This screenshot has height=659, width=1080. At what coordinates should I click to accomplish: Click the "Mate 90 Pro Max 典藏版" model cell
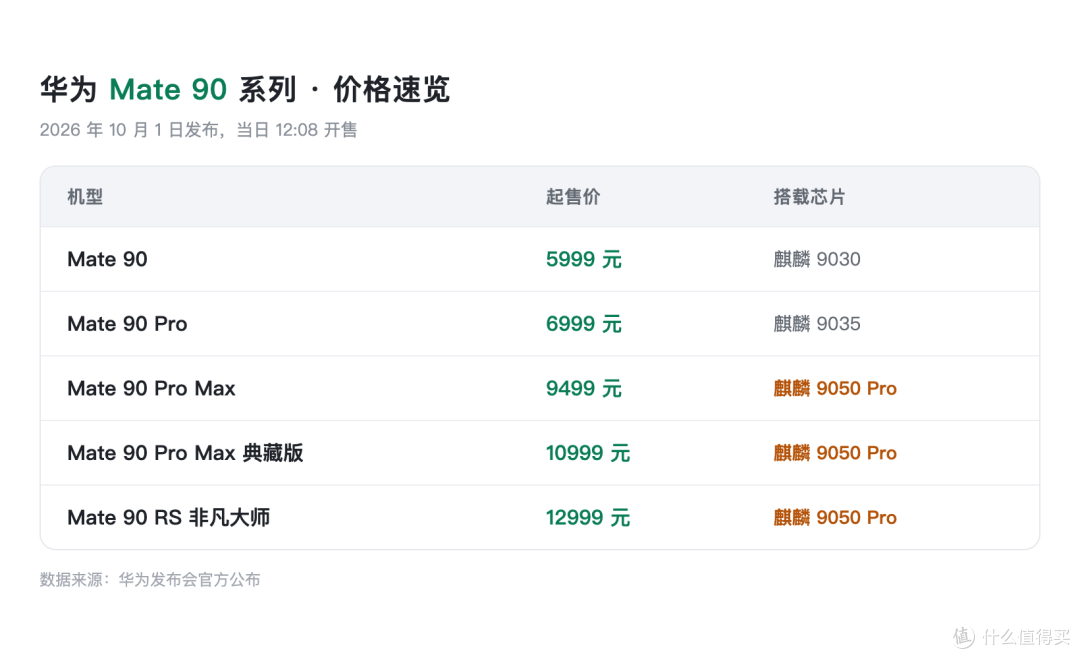pos(185,453)
